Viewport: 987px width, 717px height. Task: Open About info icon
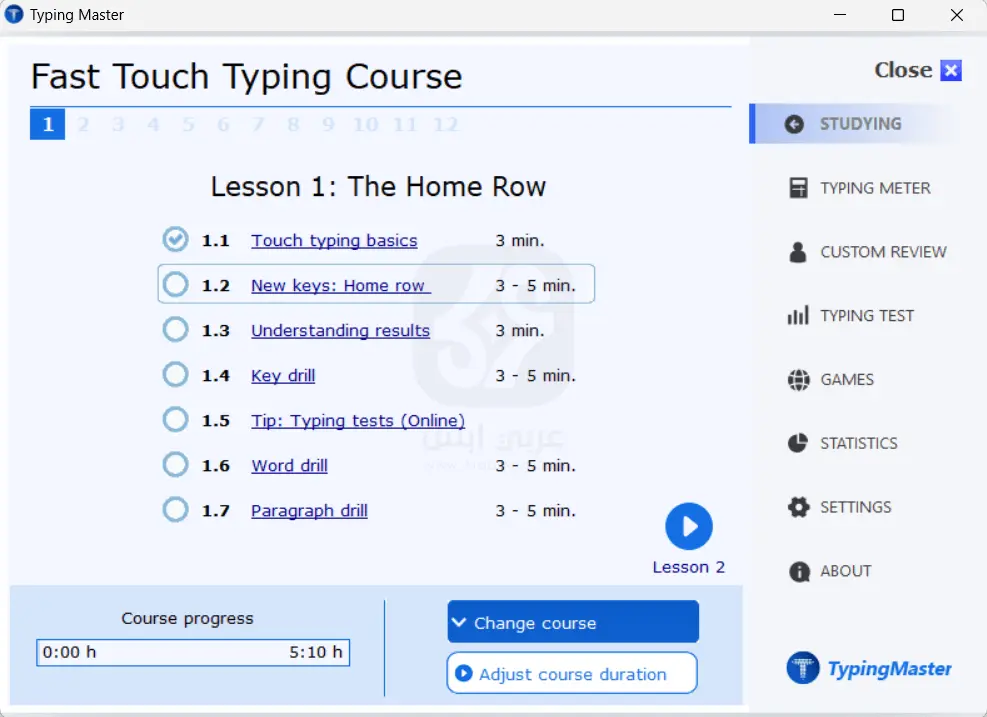(798, 571)
